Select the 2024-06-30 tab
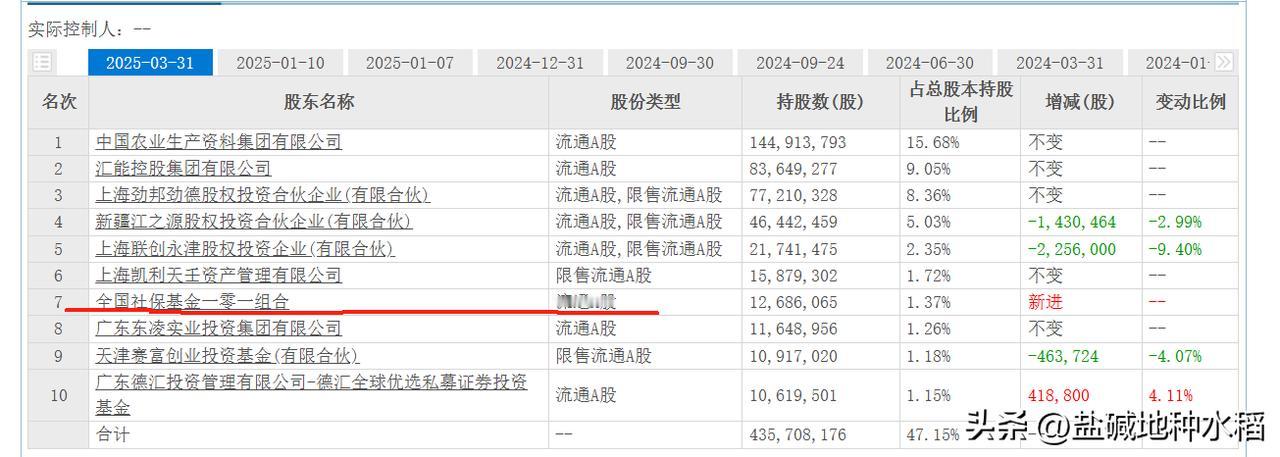1280x457 pixels. pyautogui.click(x=929, y=62)
